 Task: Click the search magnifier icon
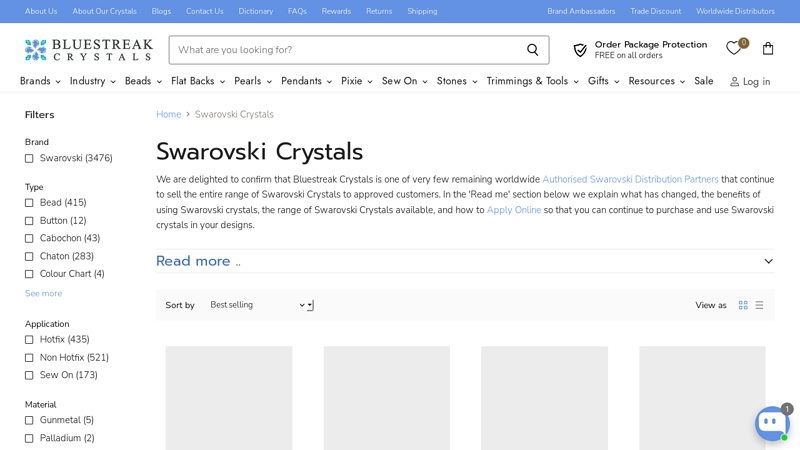point(532,49)
